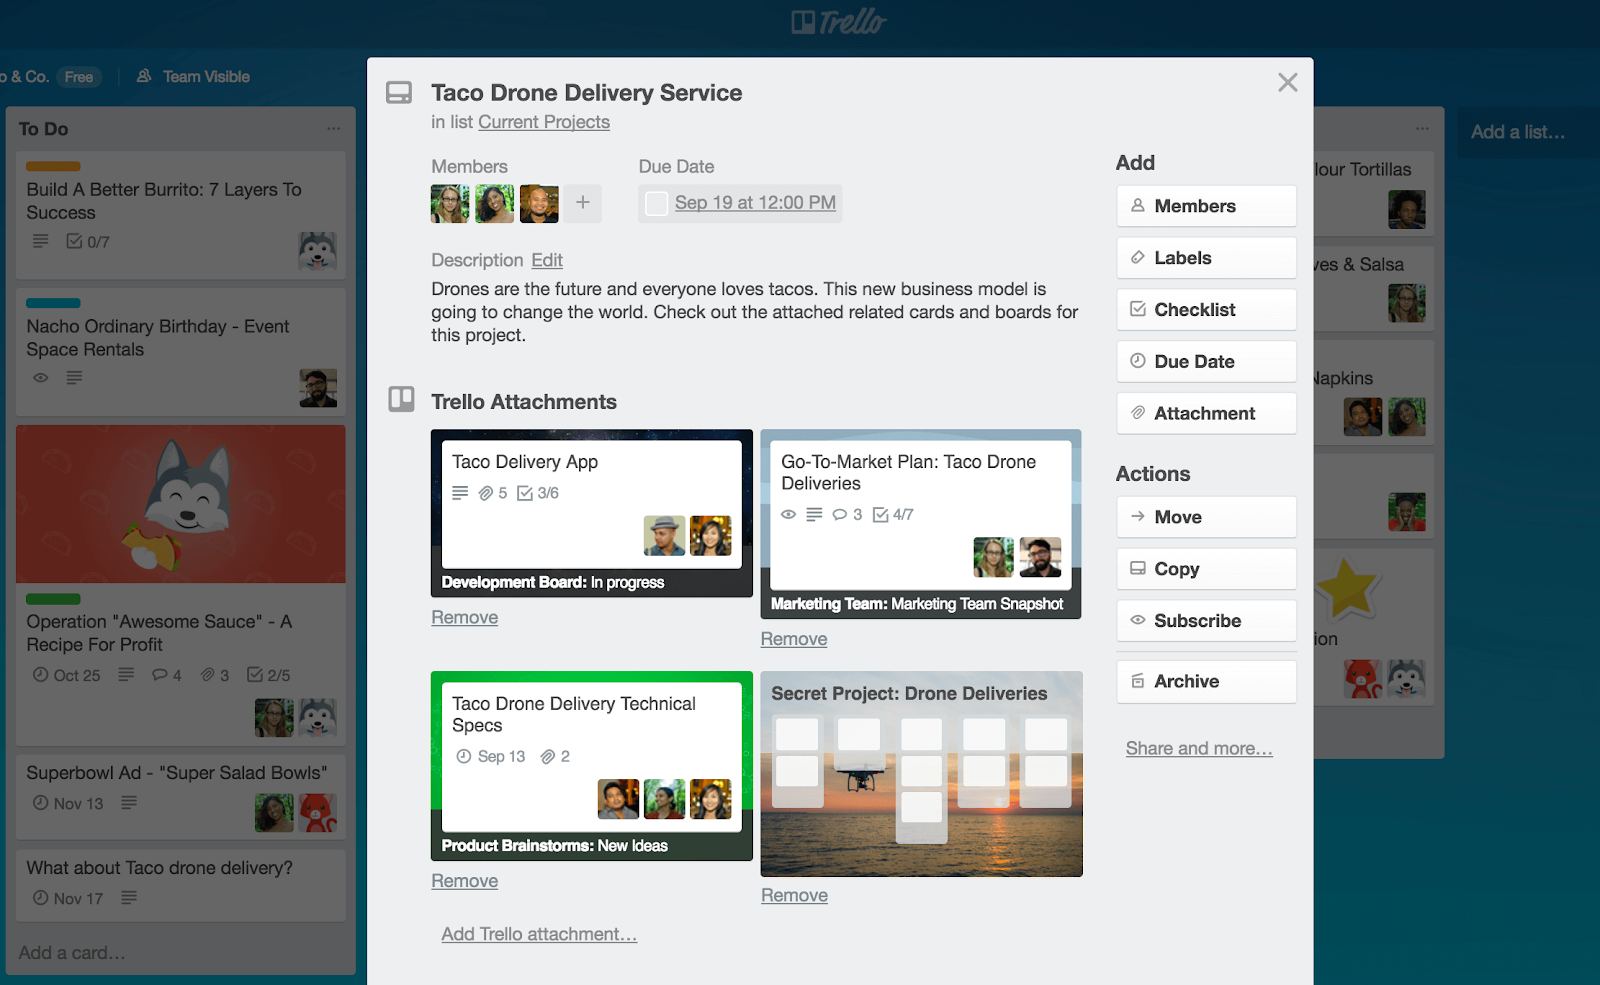This screenshot has width=1600, height=985.
Task: Click Add a card in To Do list
Action: click(x=72, y=953)
